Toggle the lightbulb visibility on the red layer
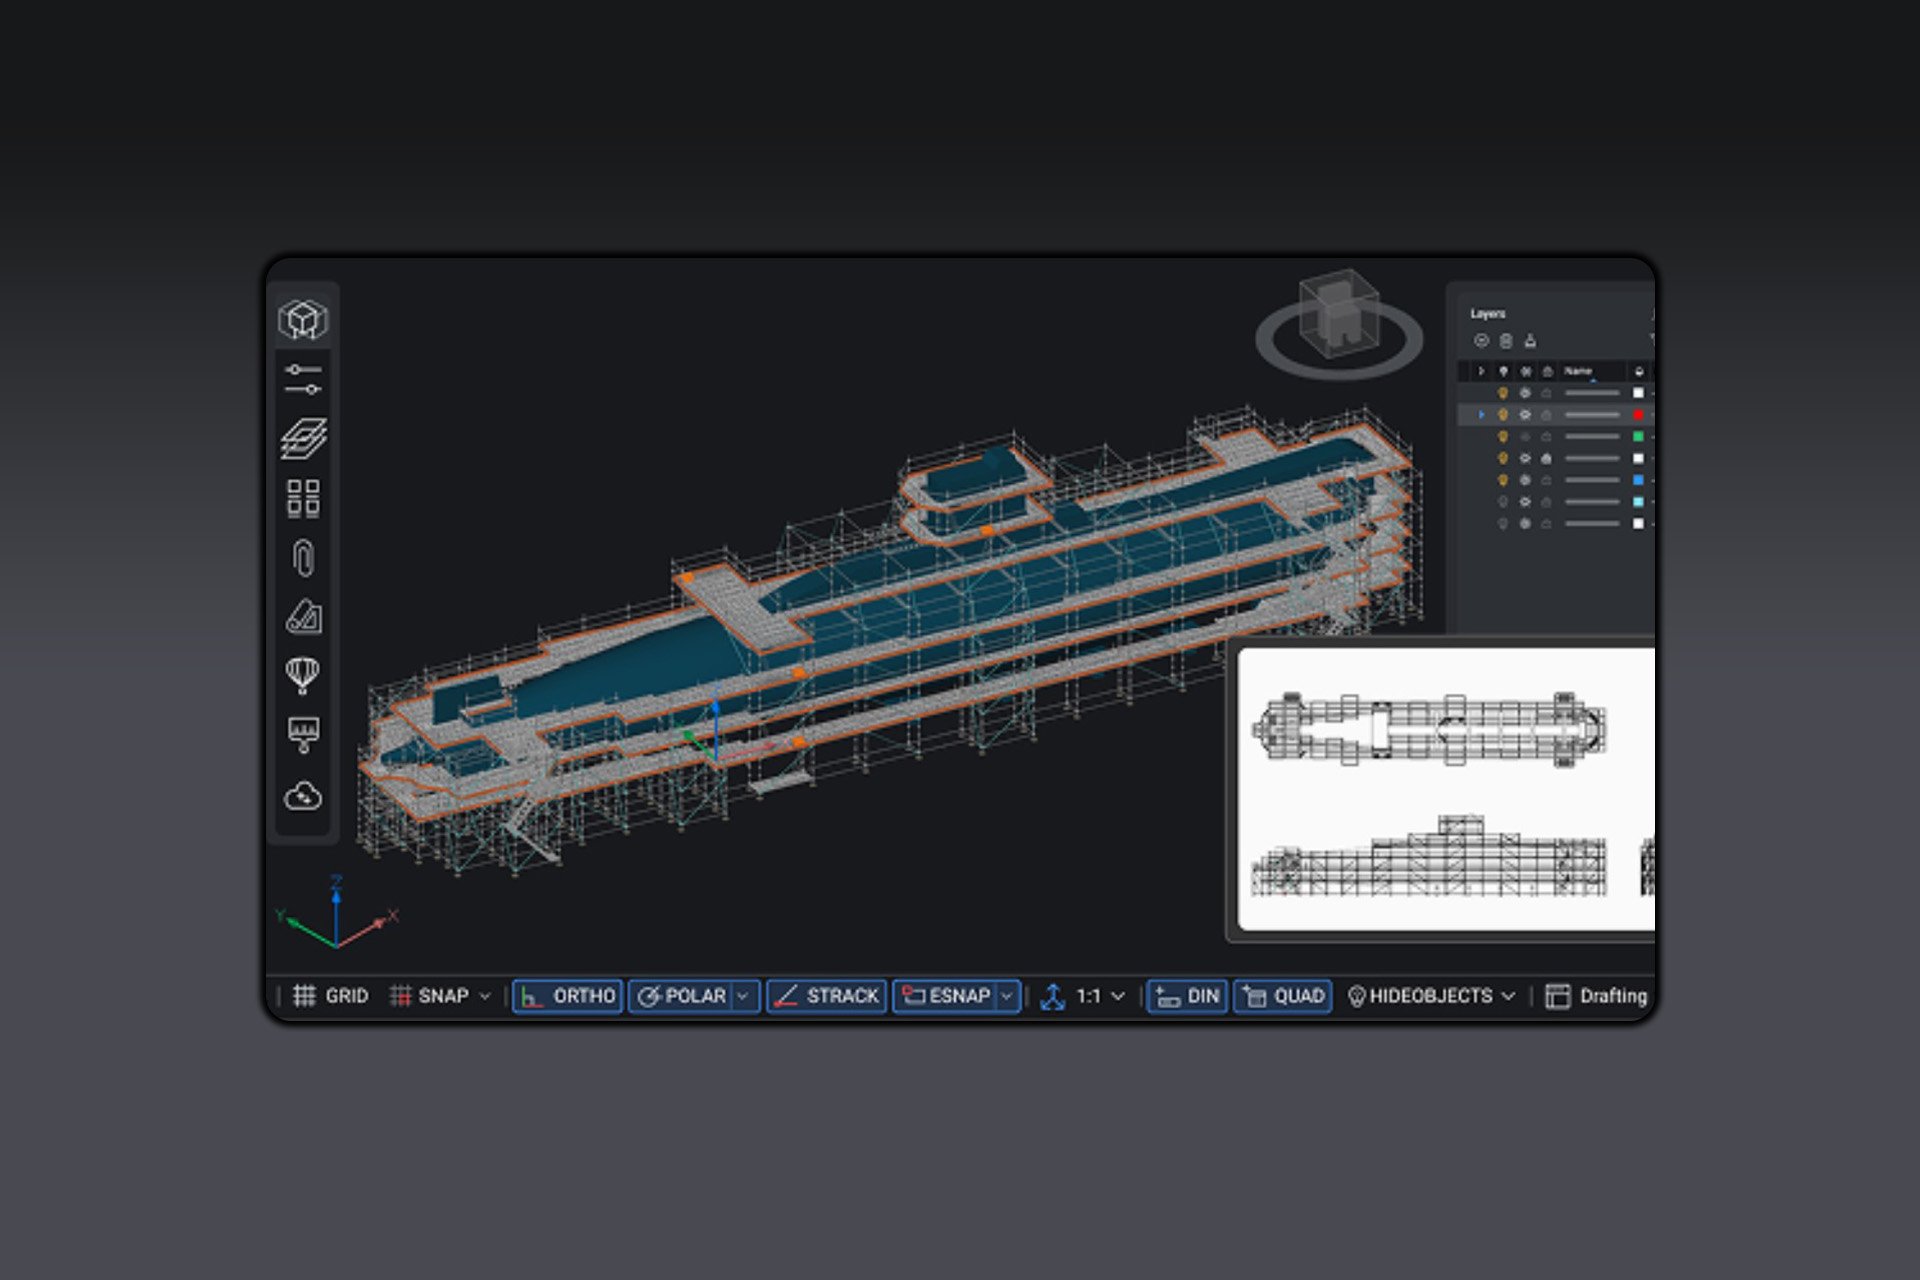The image size is (1920, 1280). (x=1503, y=413)
